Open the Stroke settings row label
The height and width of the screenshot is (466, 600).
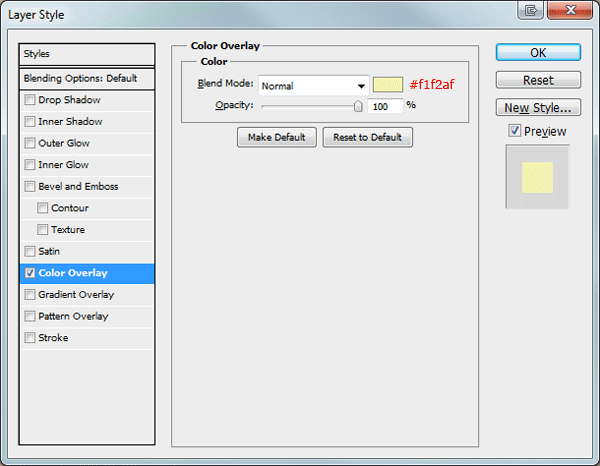click(53, 338)
